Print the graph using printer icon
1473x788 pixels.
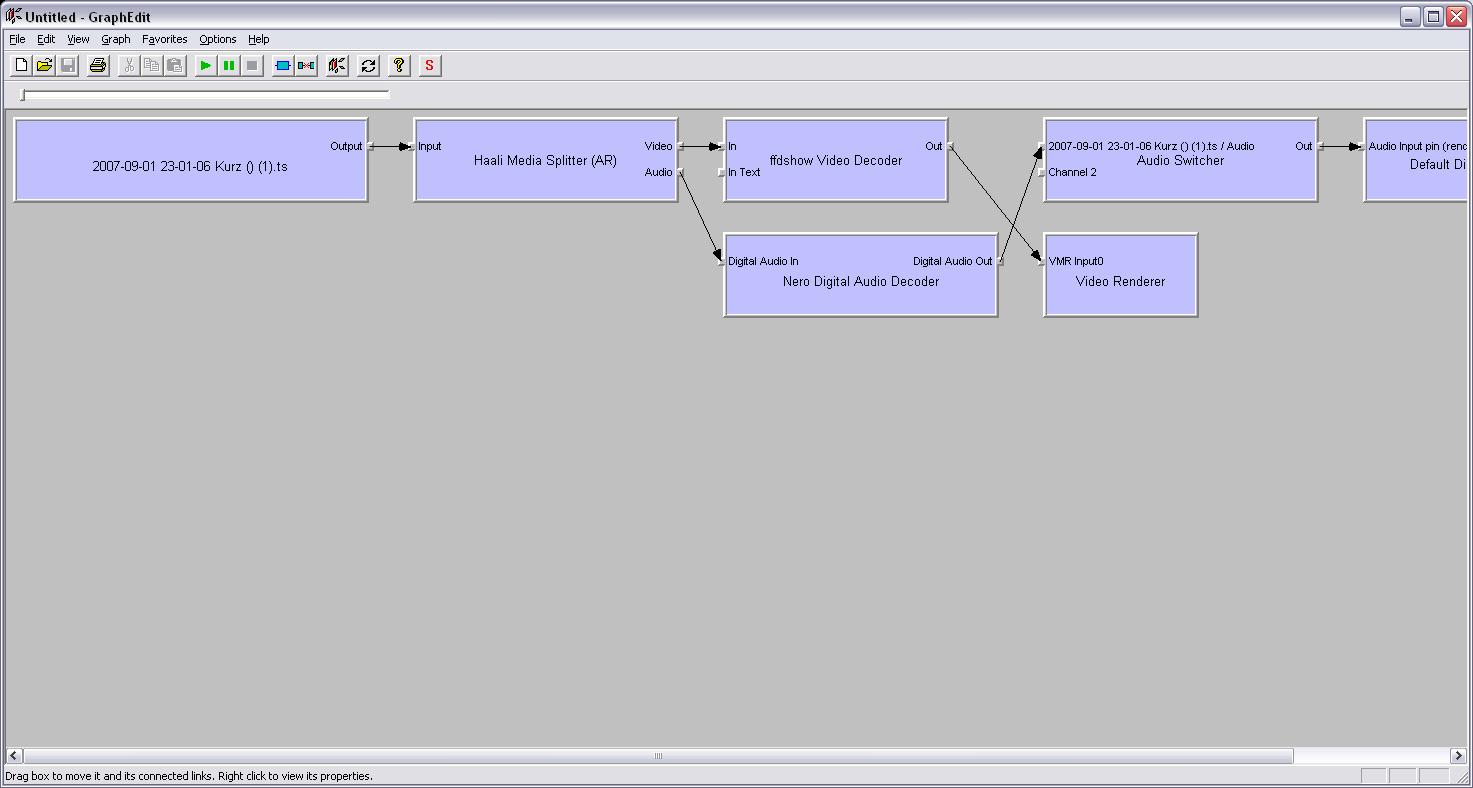(98, 66)
